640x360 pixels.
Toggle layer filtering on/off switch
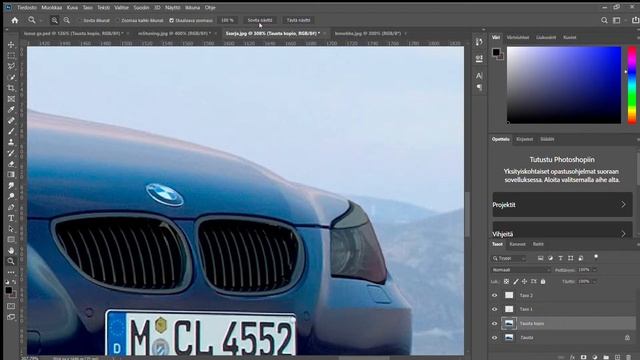click(x=596, y=257)
